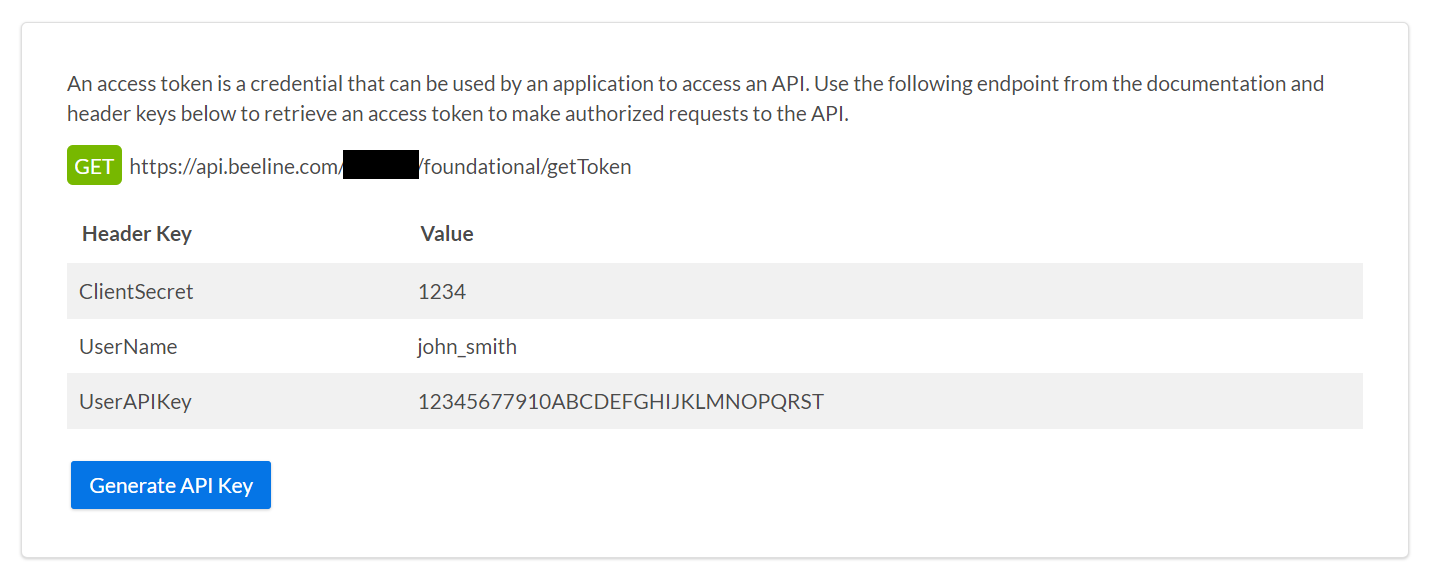The height and width of the screenshot is (580, 1429).
Task: Click the Value column title
Action: [446, 233]
